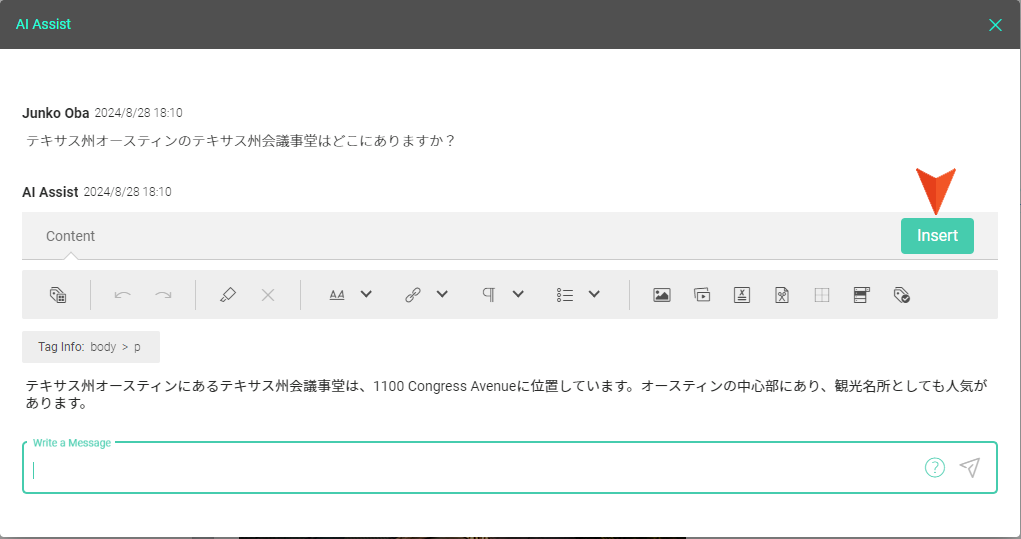The height and width of the screenshot is (539, 1021).
Task: Click the bulleted list icon
Action: tap(565, 295)
